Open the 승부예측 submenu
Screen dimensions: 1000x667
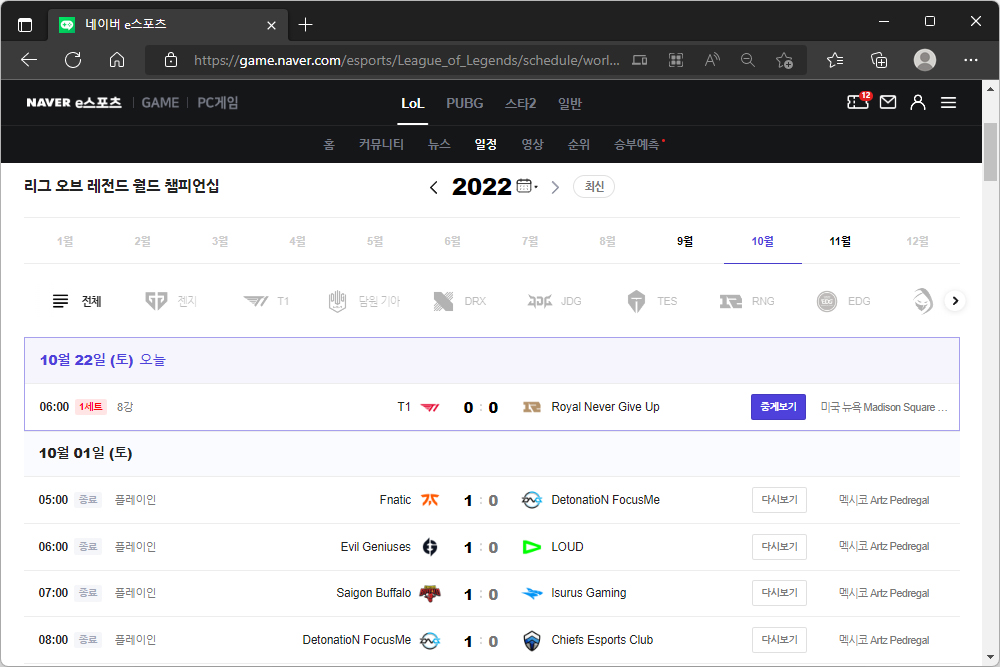pos(636,145)
